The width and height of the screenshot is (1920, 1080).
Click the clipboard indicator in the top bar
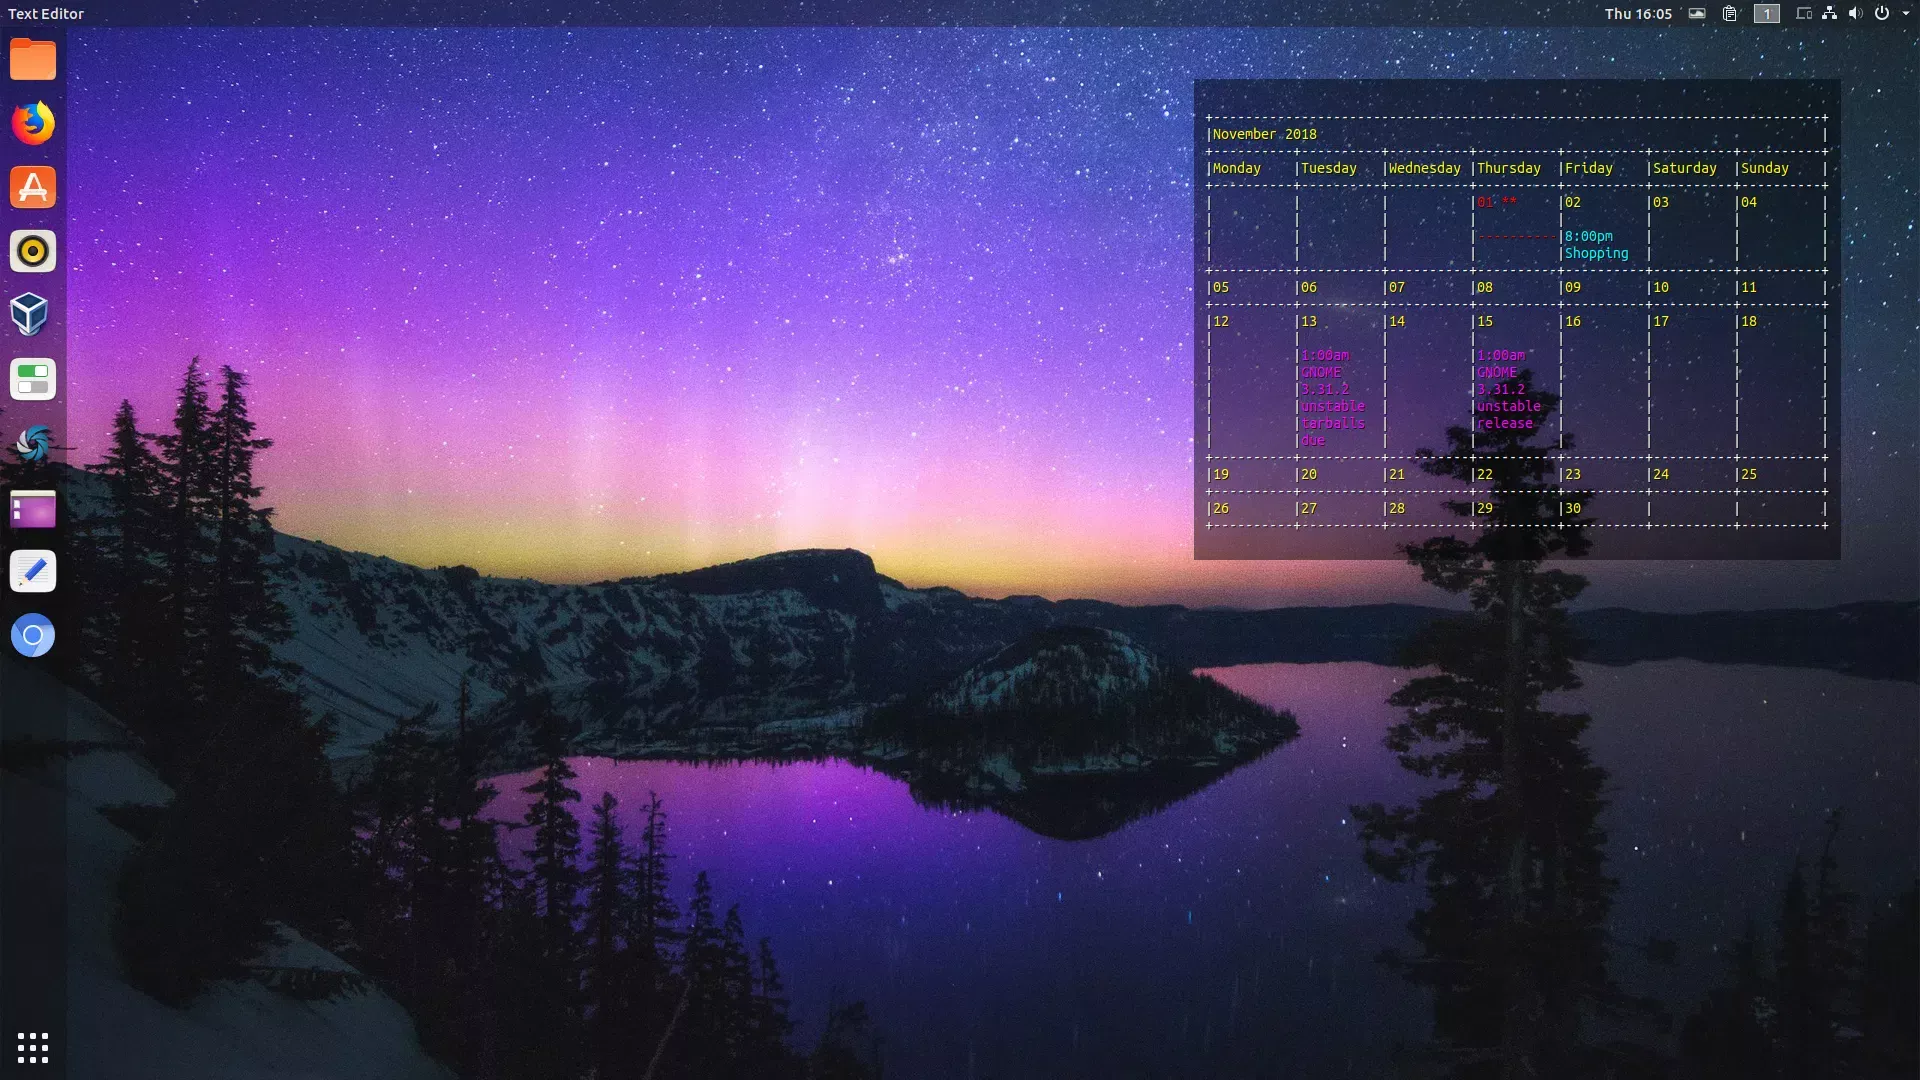point(1729,13)
